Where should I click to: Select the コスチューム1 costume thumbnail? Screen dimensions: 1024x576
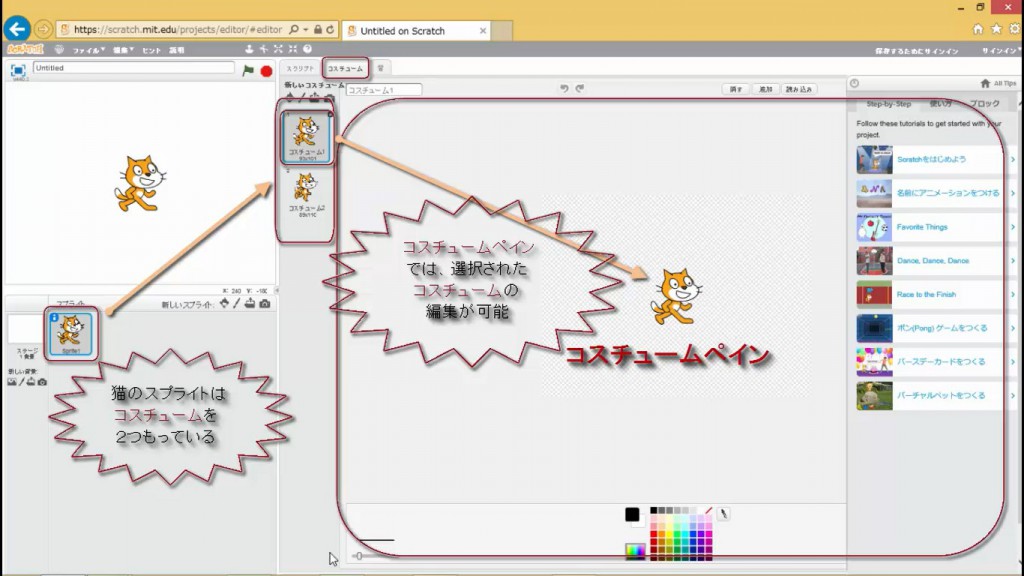tap(306, 136)
